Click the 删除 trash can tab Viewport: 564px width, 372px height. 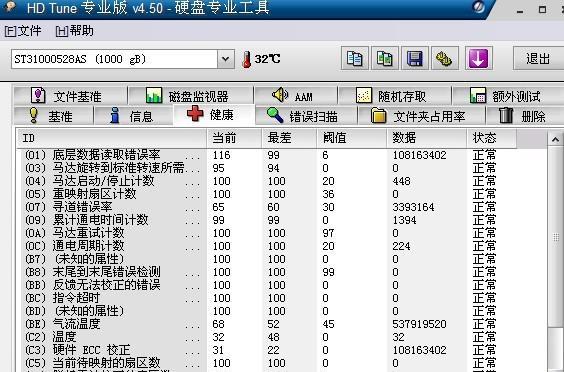524,116
